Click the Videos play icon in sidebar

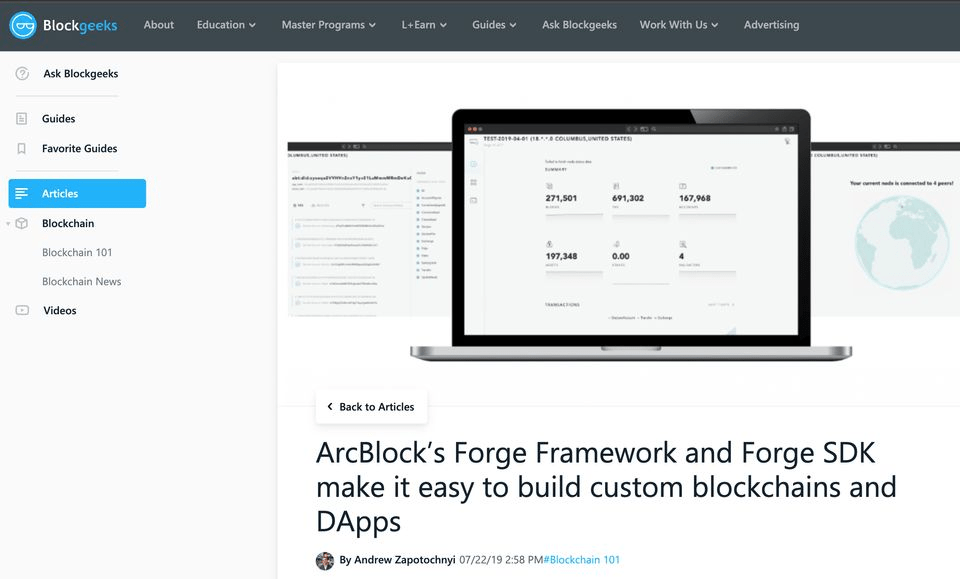22,310
